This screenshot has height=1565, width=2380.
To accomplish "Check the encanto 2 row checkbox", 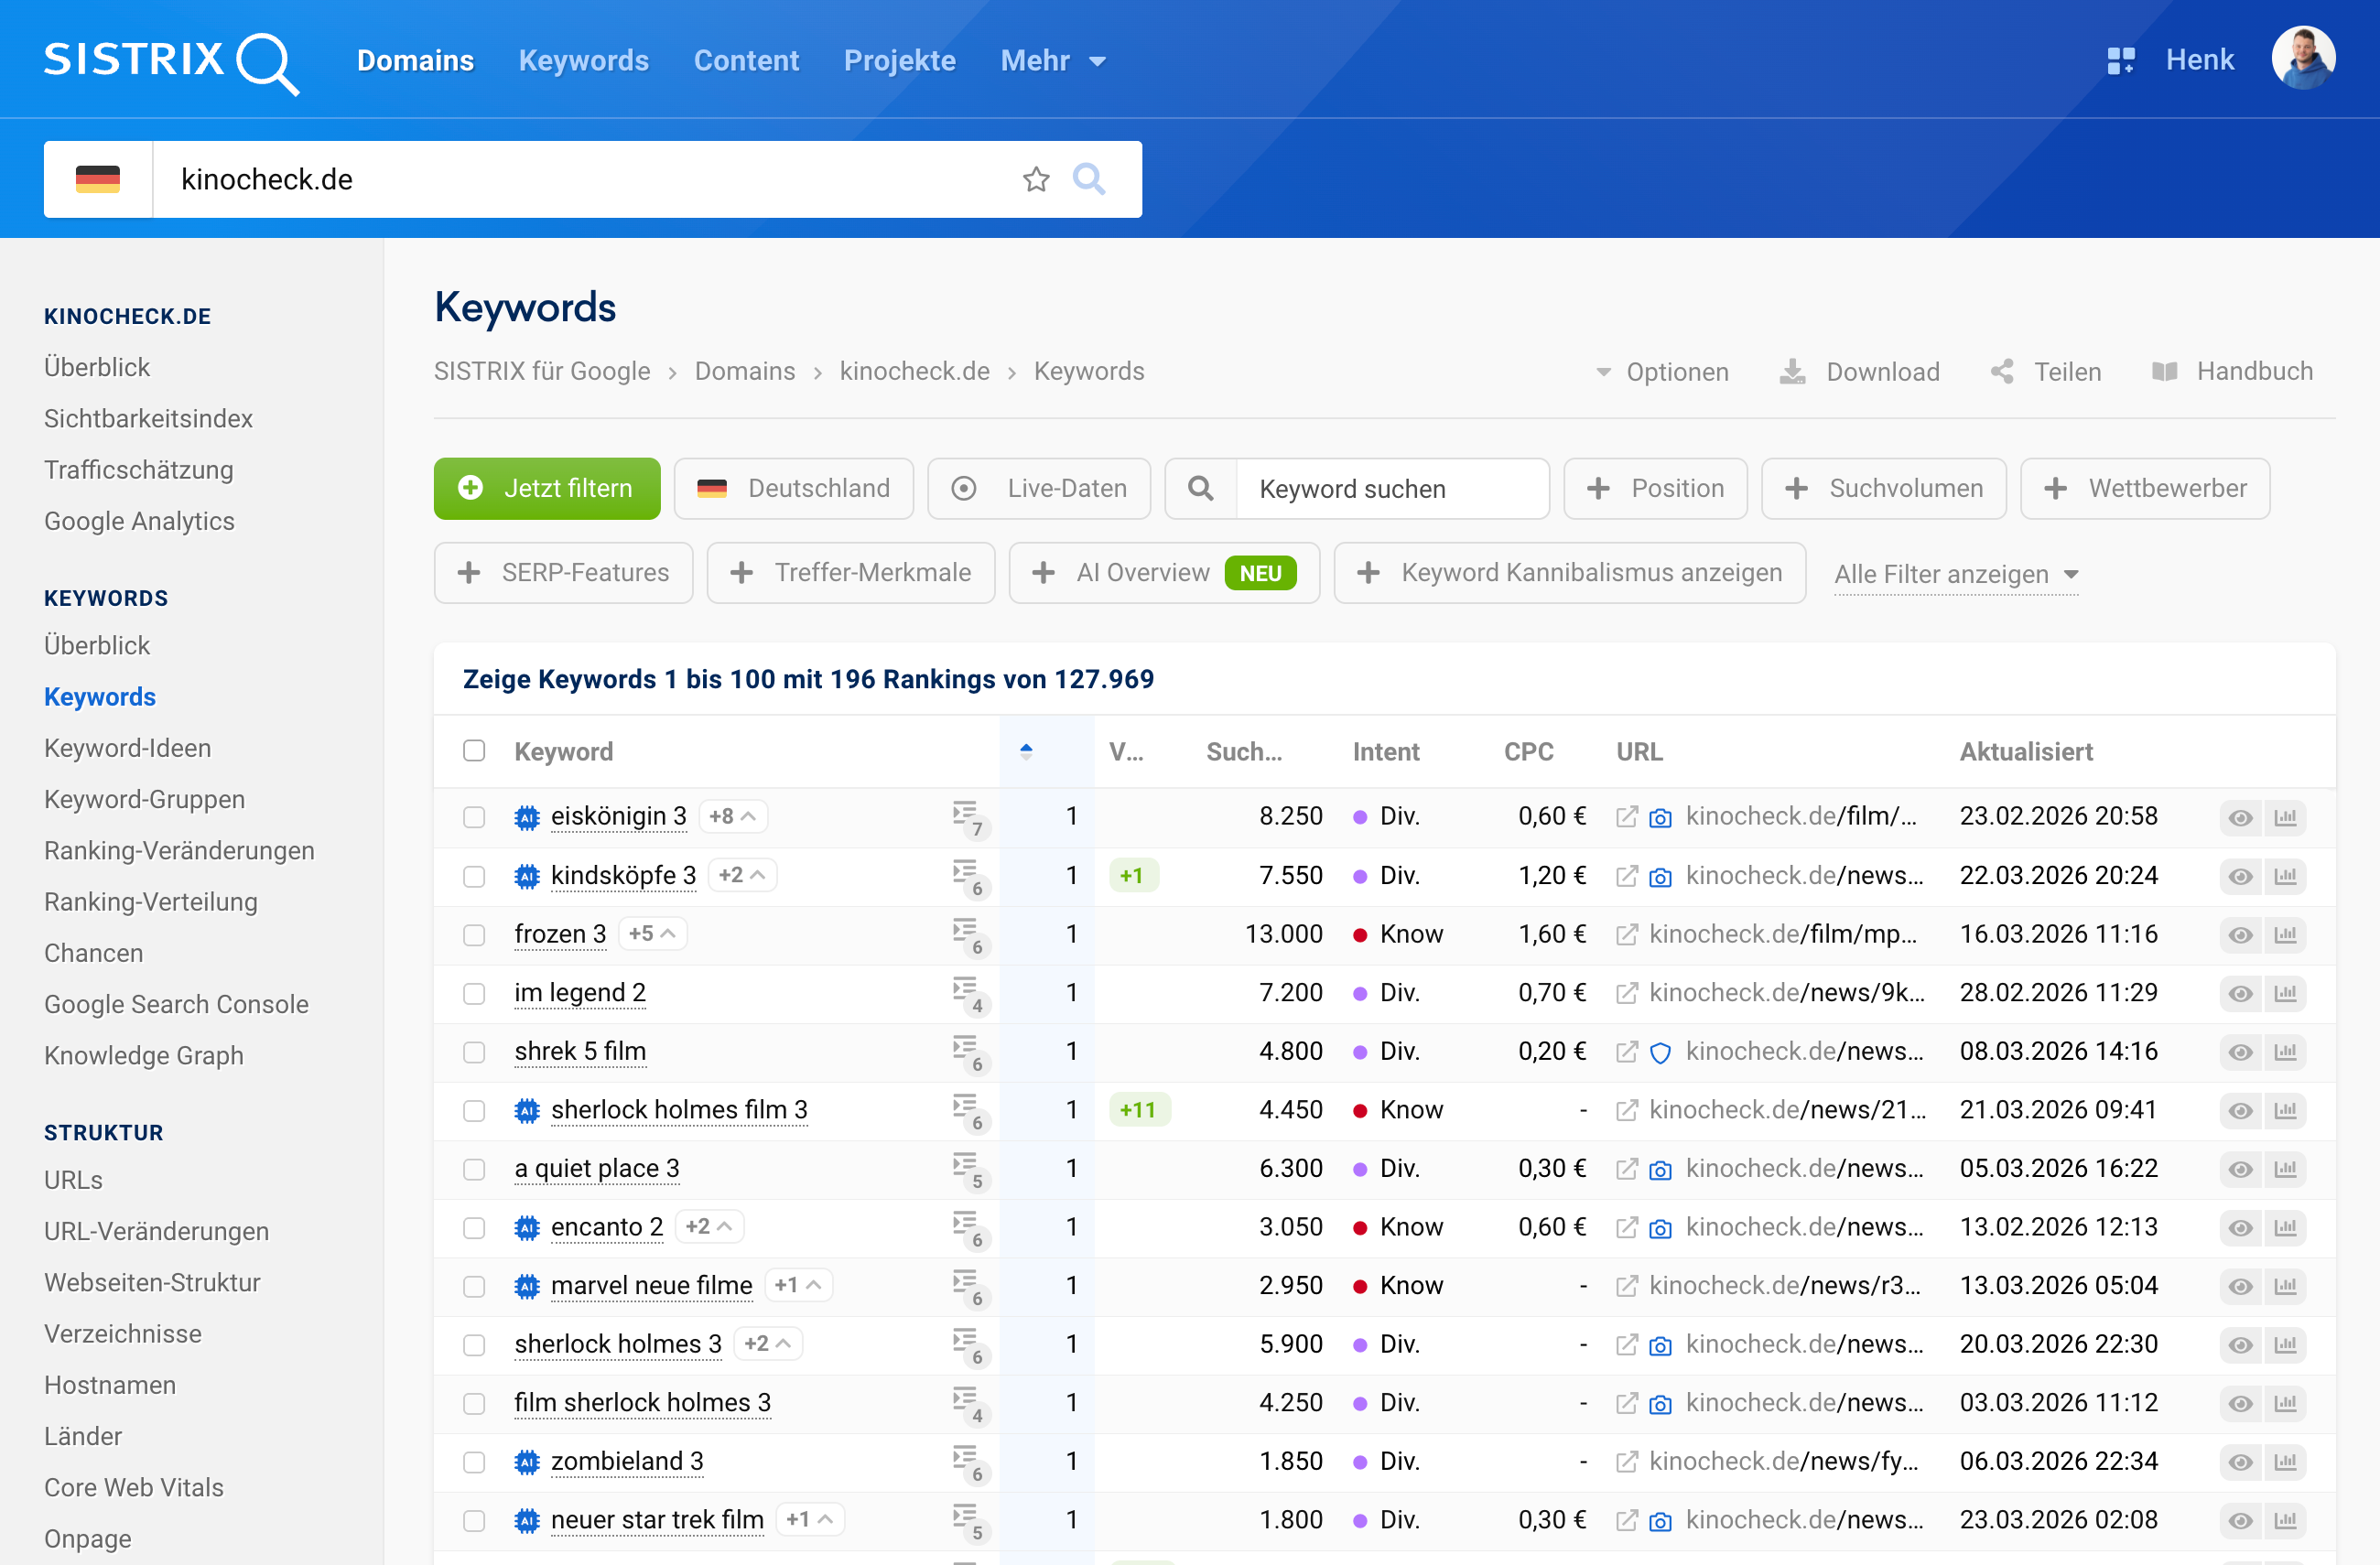I will click(474, 1227).
